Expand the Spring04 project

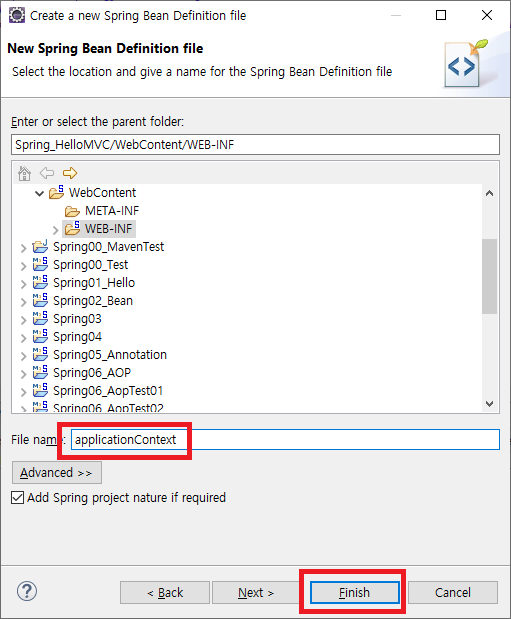[23, 338]
